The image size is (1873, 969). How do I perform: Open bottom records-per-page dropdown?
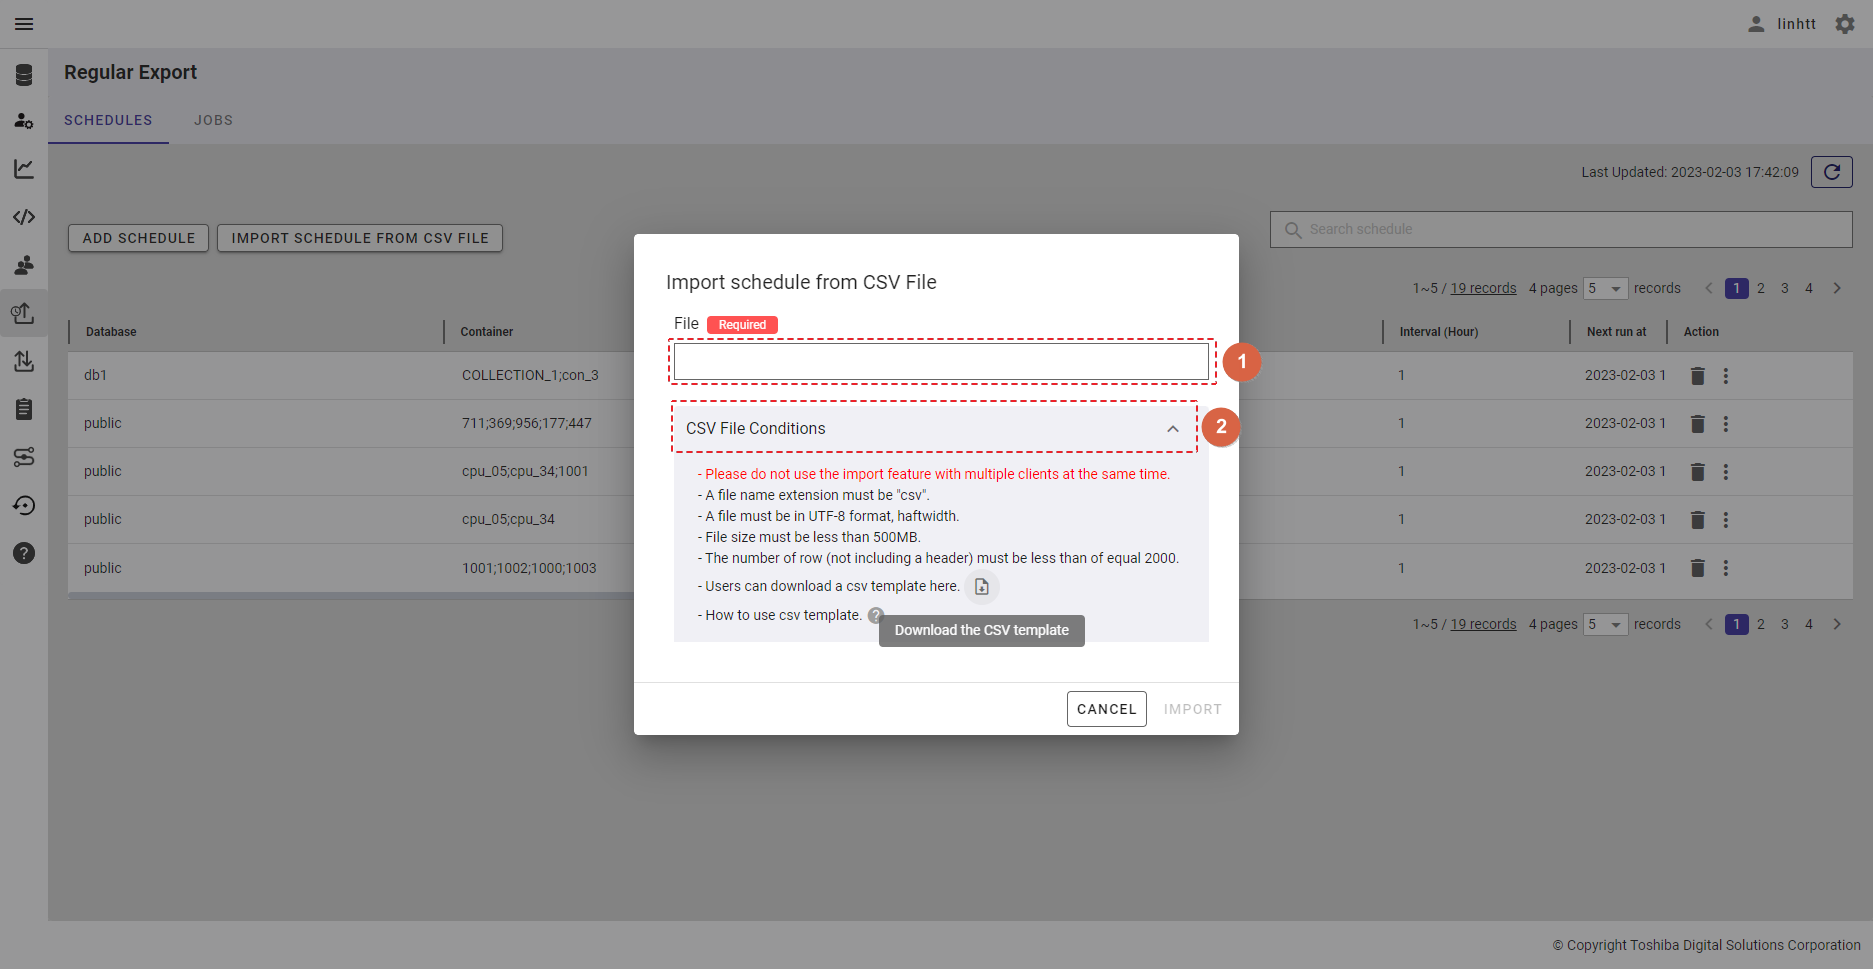coord(1606,624)
